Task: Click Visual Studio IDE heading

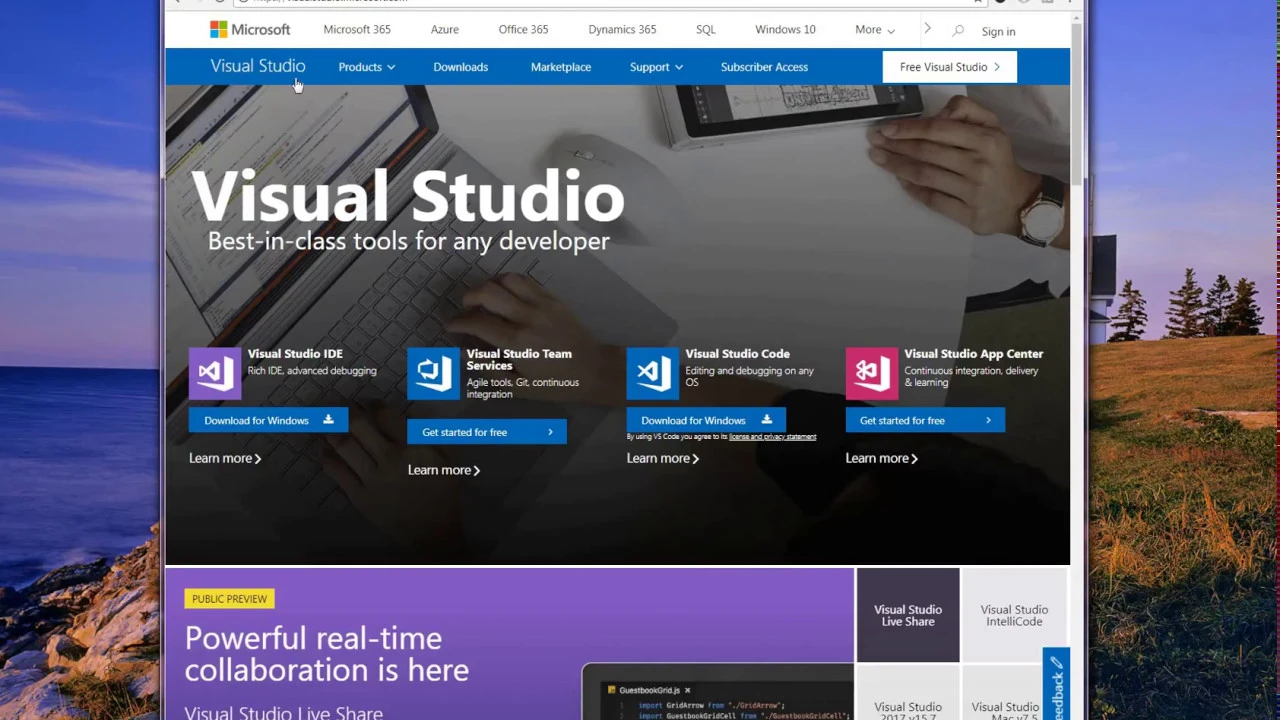Action: [x=295, y=354]
